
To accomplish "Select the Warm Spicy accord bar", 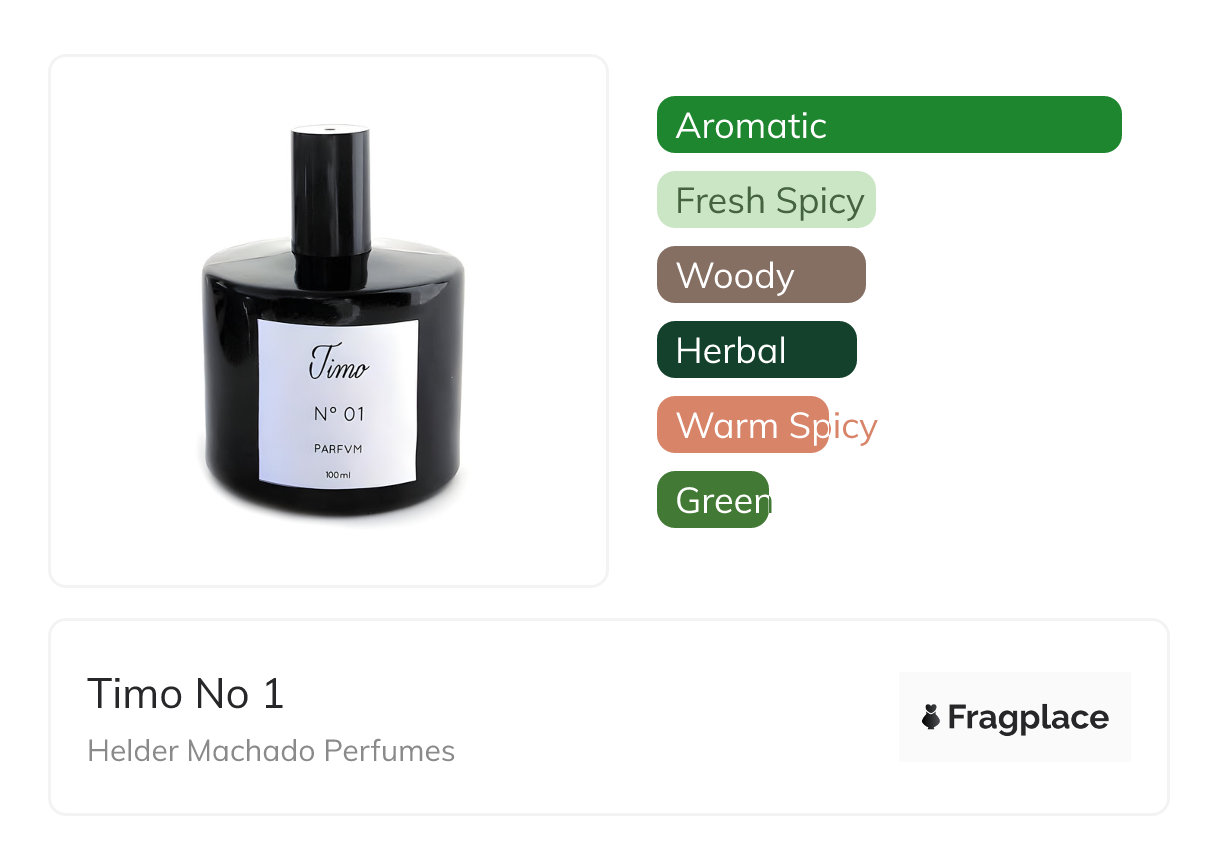I will [743, 425].
